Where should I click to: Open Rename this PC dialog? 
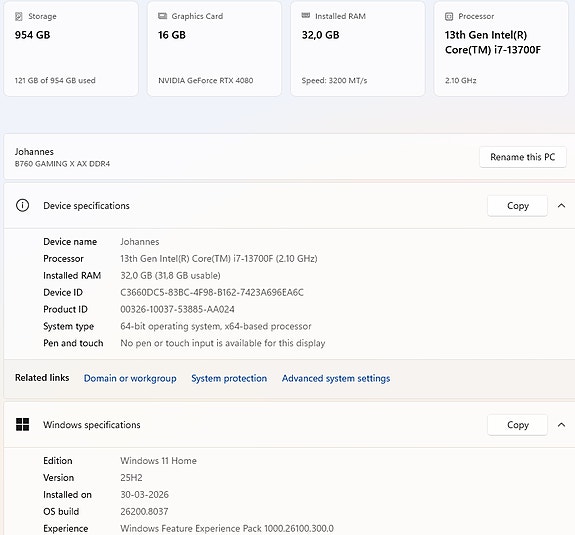click(523, 157)
